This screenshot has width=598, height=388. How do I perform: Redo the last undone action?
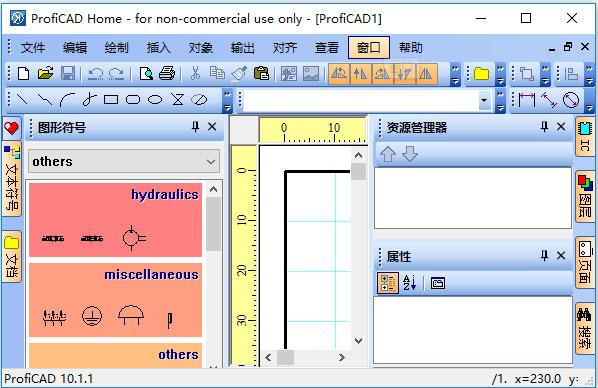click(116, 74)
